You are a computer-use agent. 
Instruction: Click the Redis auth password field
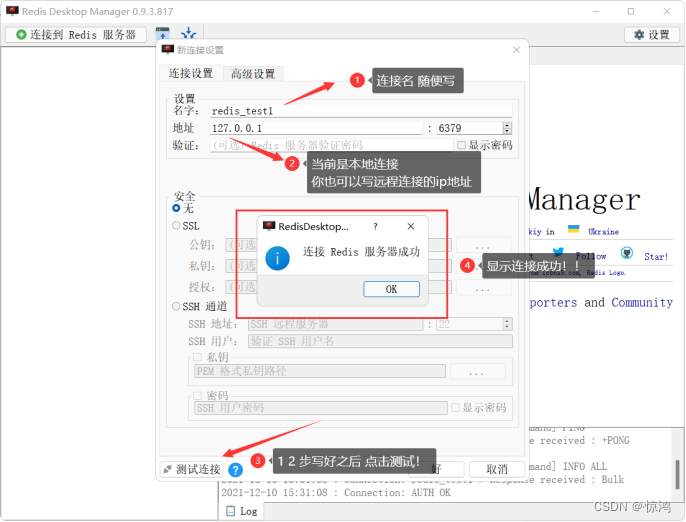coord(331,145)
